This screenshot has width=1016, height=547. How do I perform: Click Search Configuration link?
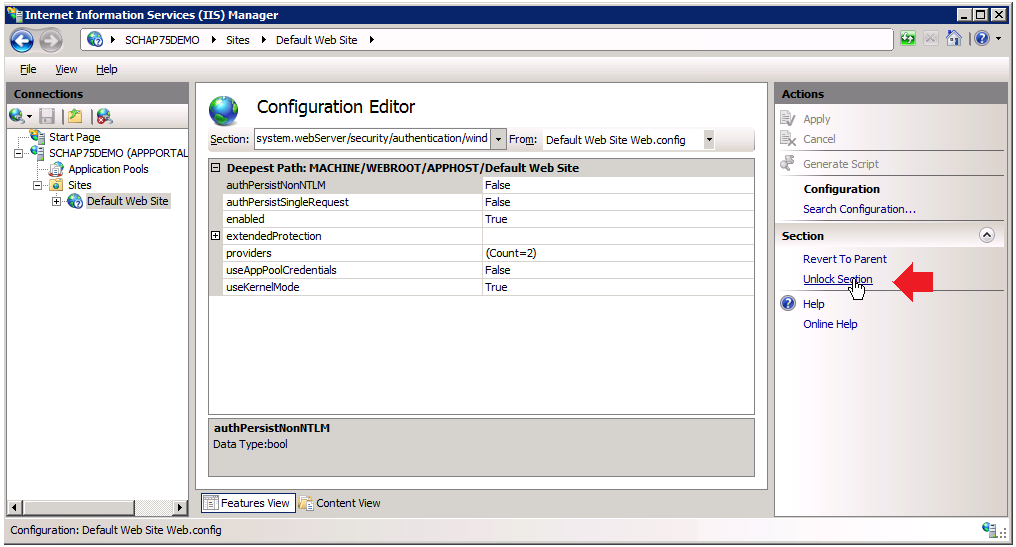tap(859, 209)
